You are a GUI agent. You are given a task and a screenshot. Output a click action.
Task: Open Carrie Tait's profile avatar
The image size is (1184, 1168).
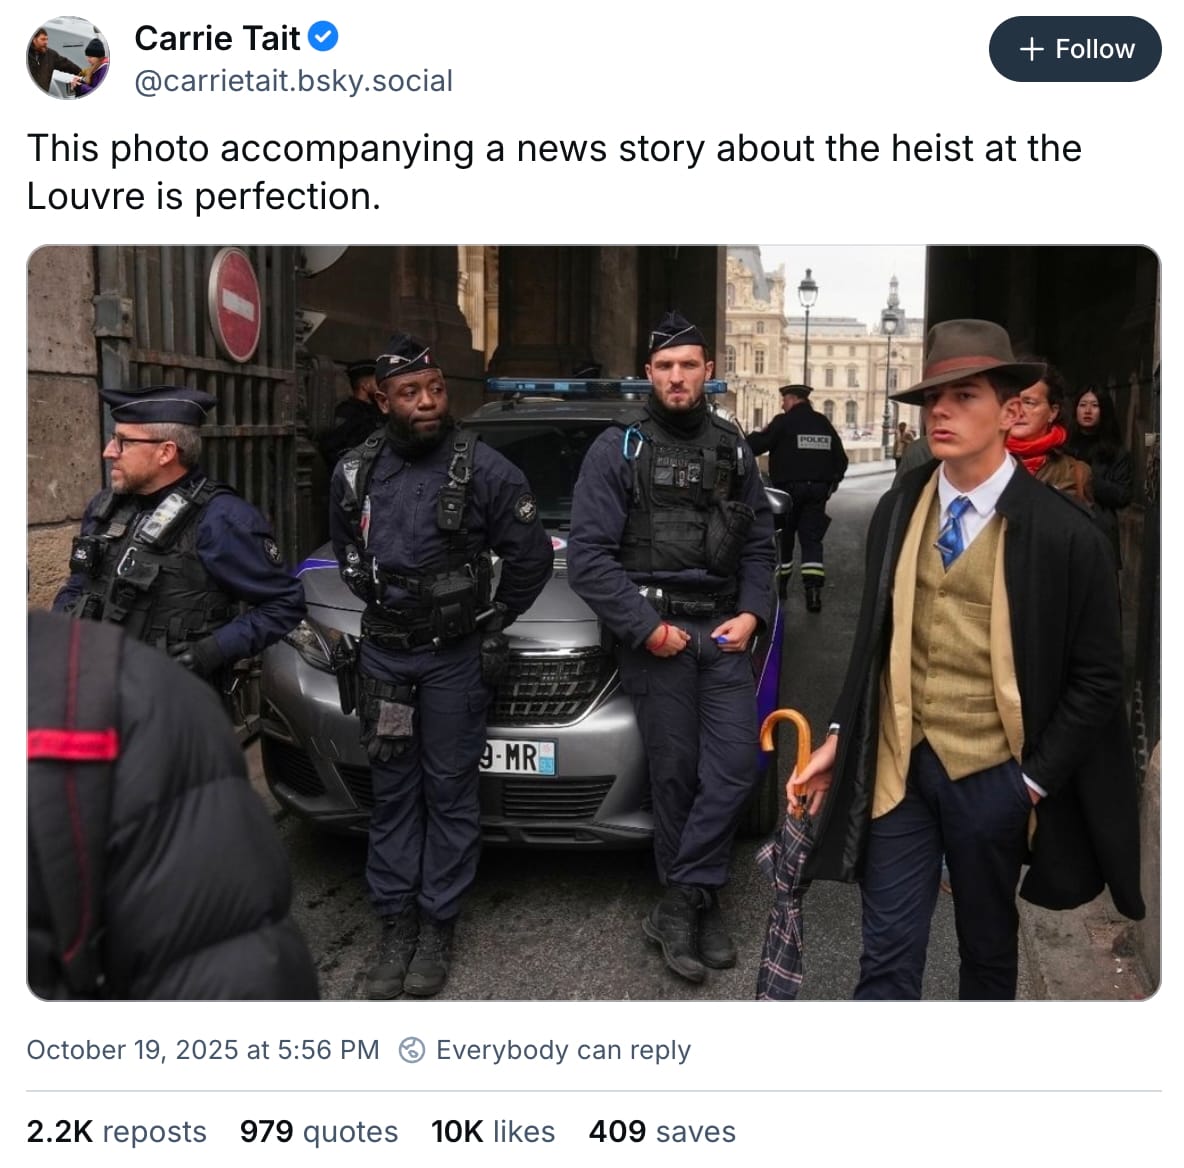[68, 58]
